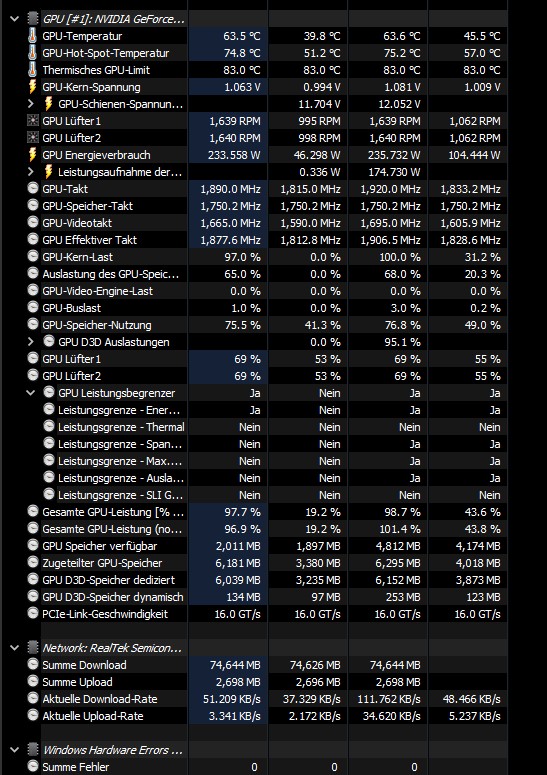This screenshot has width=547, height=775.
Task: Expand the Leistungsaufnahme der row
Action: 31,172
